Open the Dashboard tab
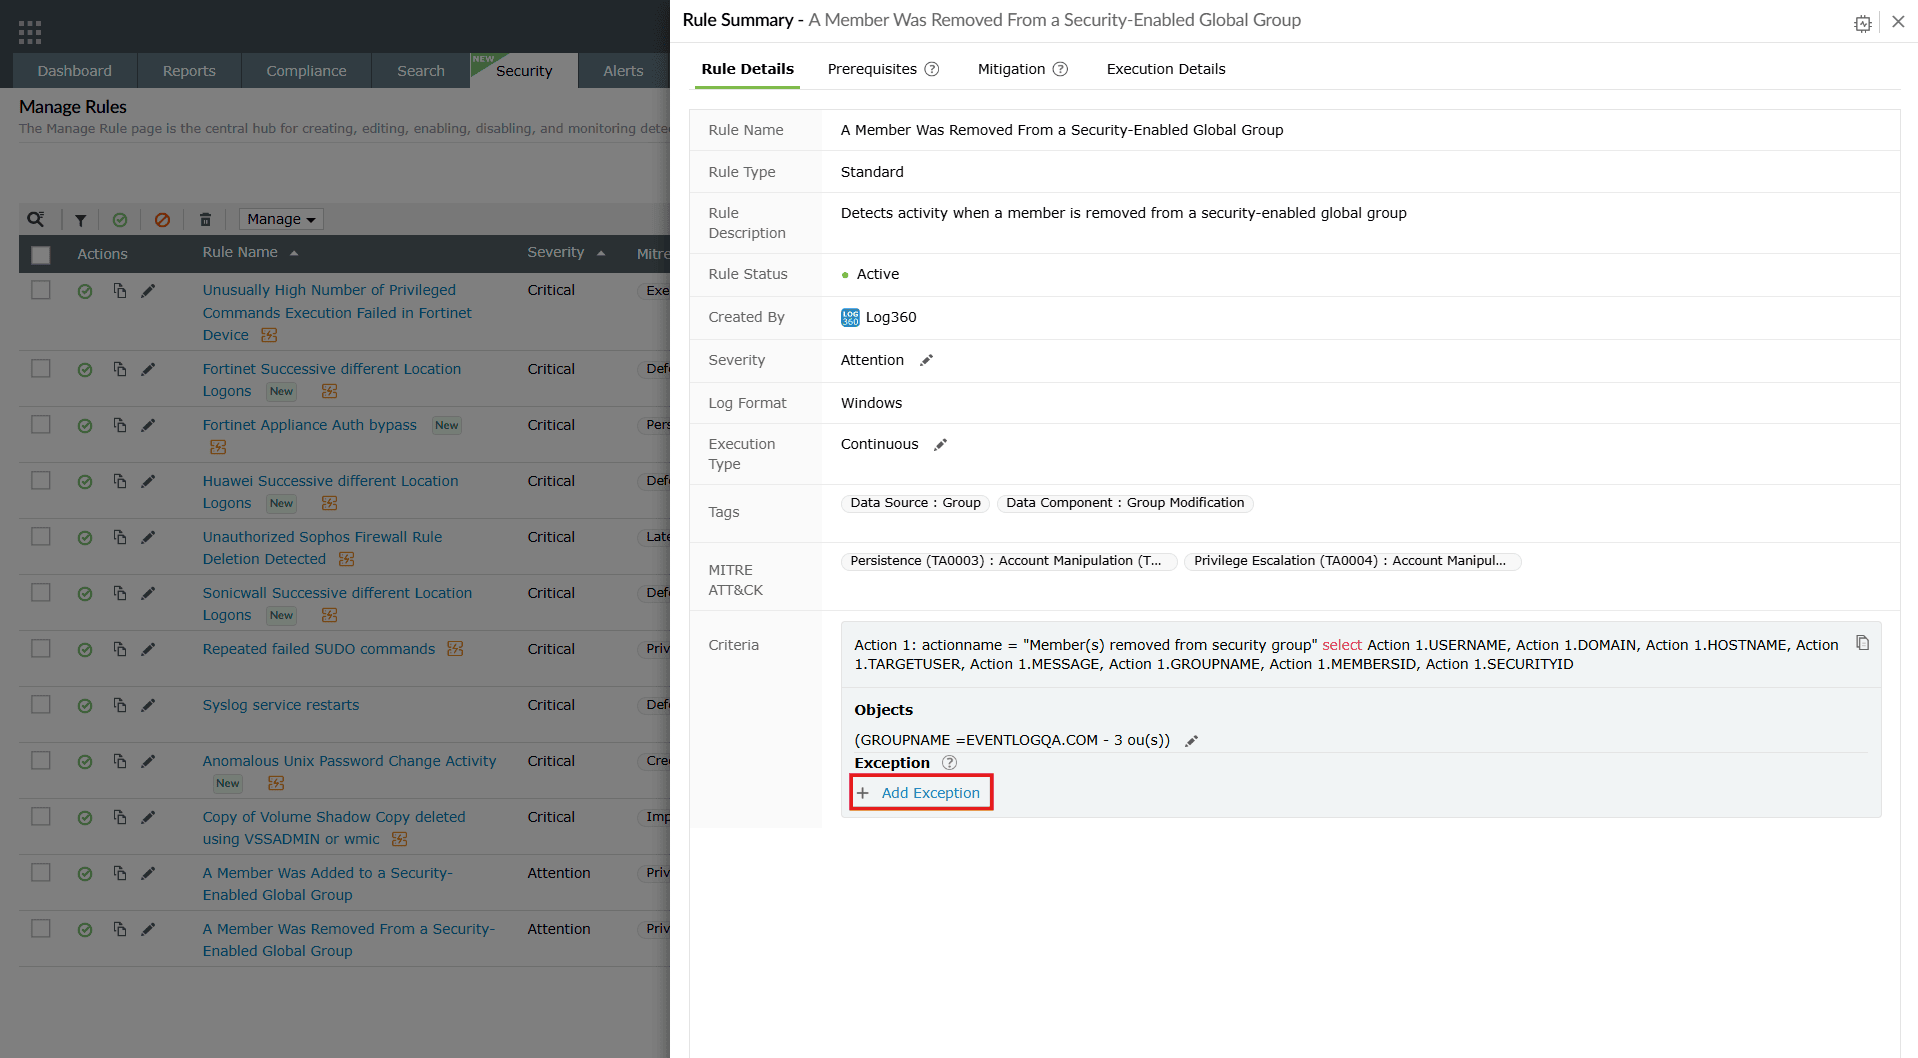Viewport: 1918px width, 1058px height. pos(75,71)
